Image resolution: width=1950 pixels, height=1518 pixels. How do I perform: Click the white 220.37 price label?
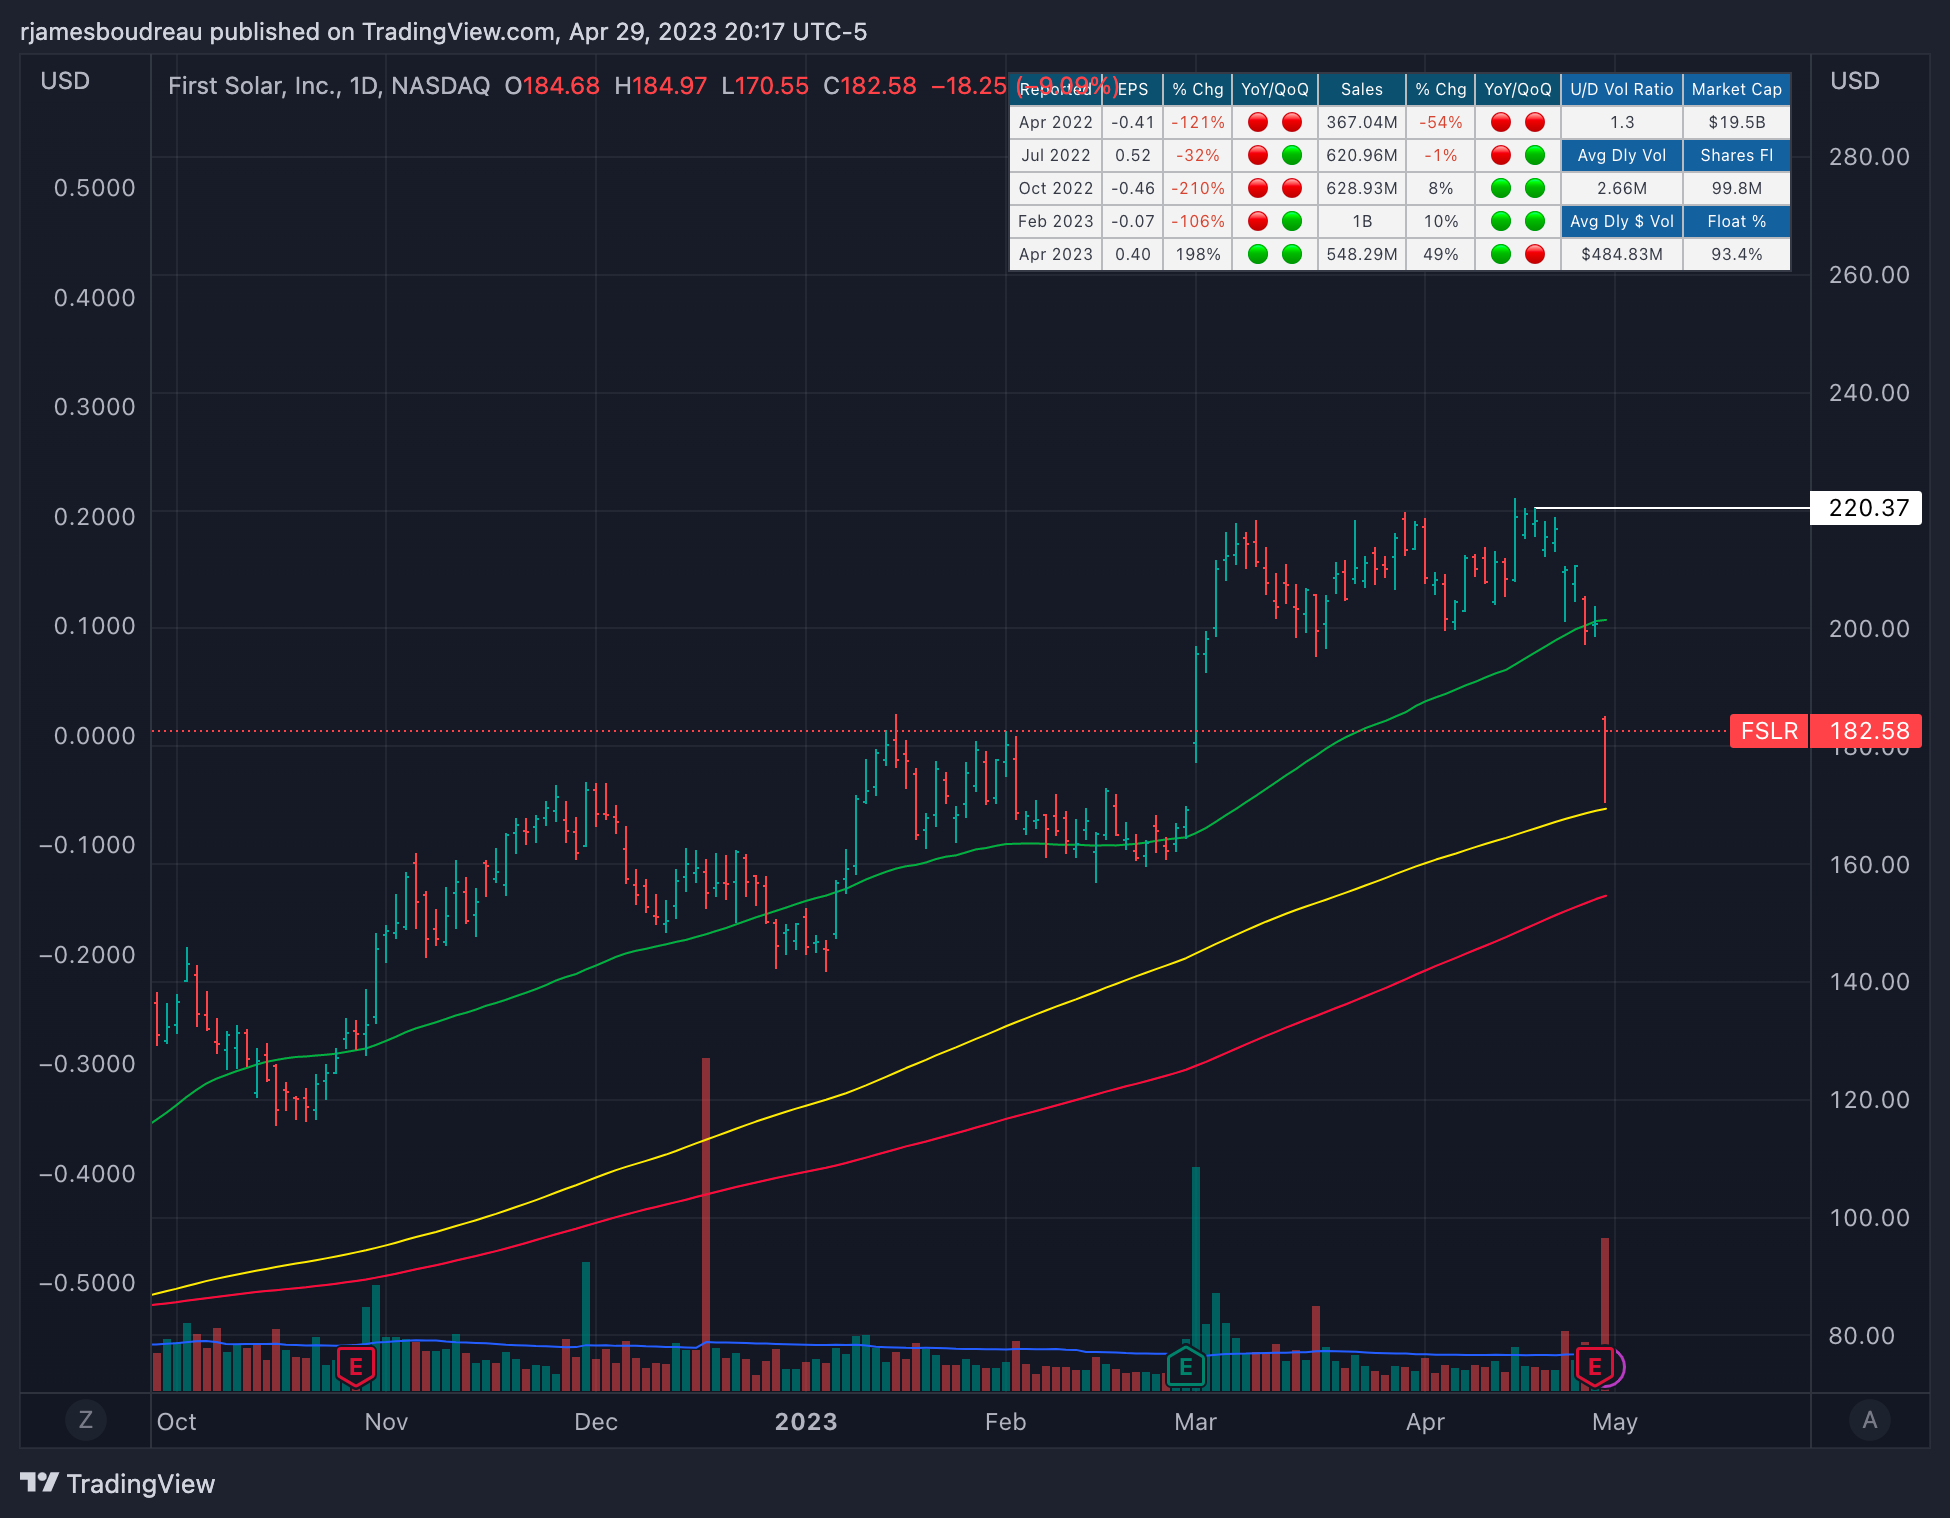[1866, 508]
